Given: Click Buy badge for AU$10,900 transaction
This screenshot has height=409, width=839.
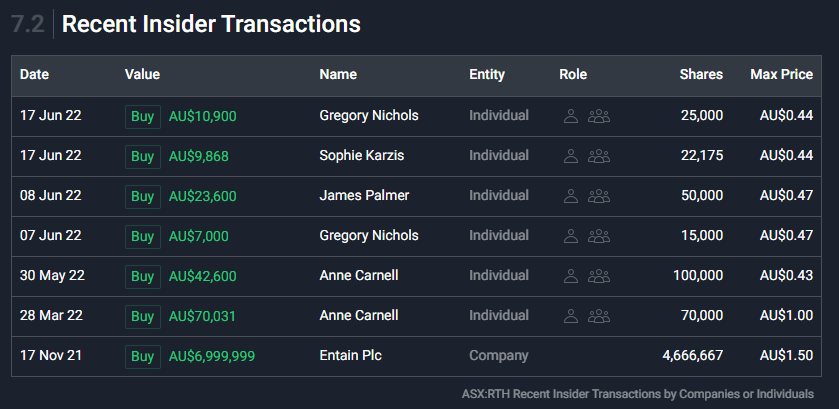Looking at the screenshot, I should tap(143, 116).
